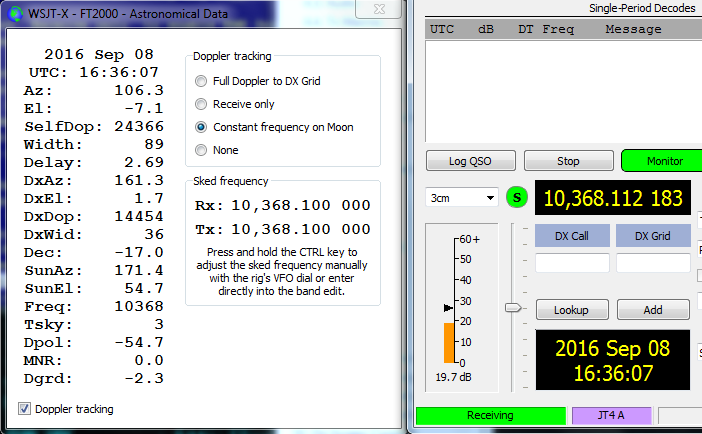Screen dimensions: 702x434
Task: Click the Stop button
Action: point(568,161)
